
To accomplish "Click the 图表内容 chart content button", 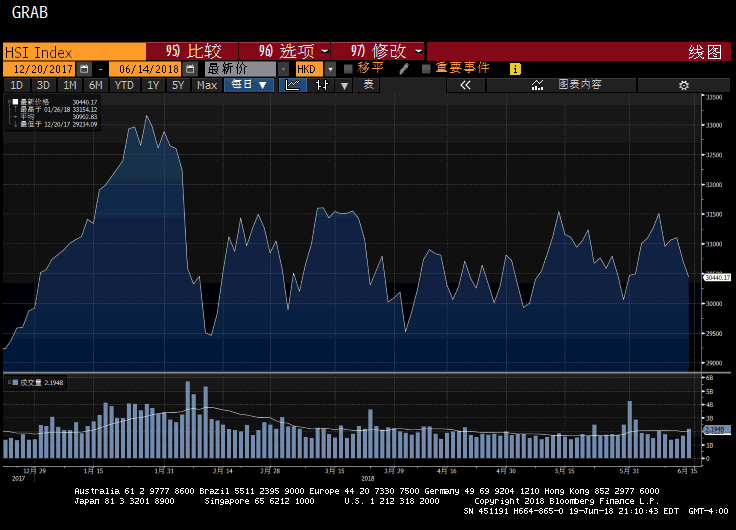I will coord(561,85).
